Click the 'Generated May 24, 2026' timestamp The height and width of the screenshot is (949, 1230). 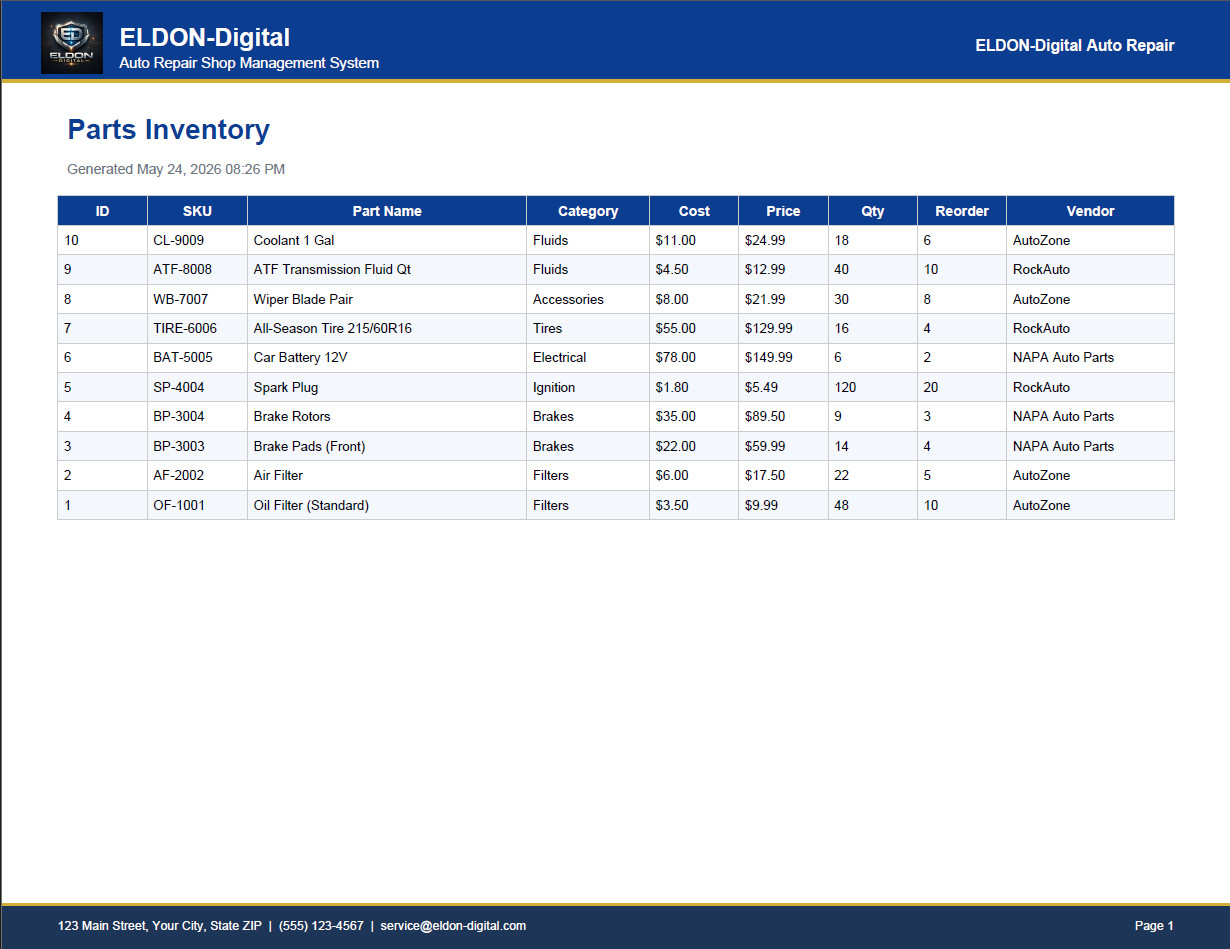click(x=176, y=169)
